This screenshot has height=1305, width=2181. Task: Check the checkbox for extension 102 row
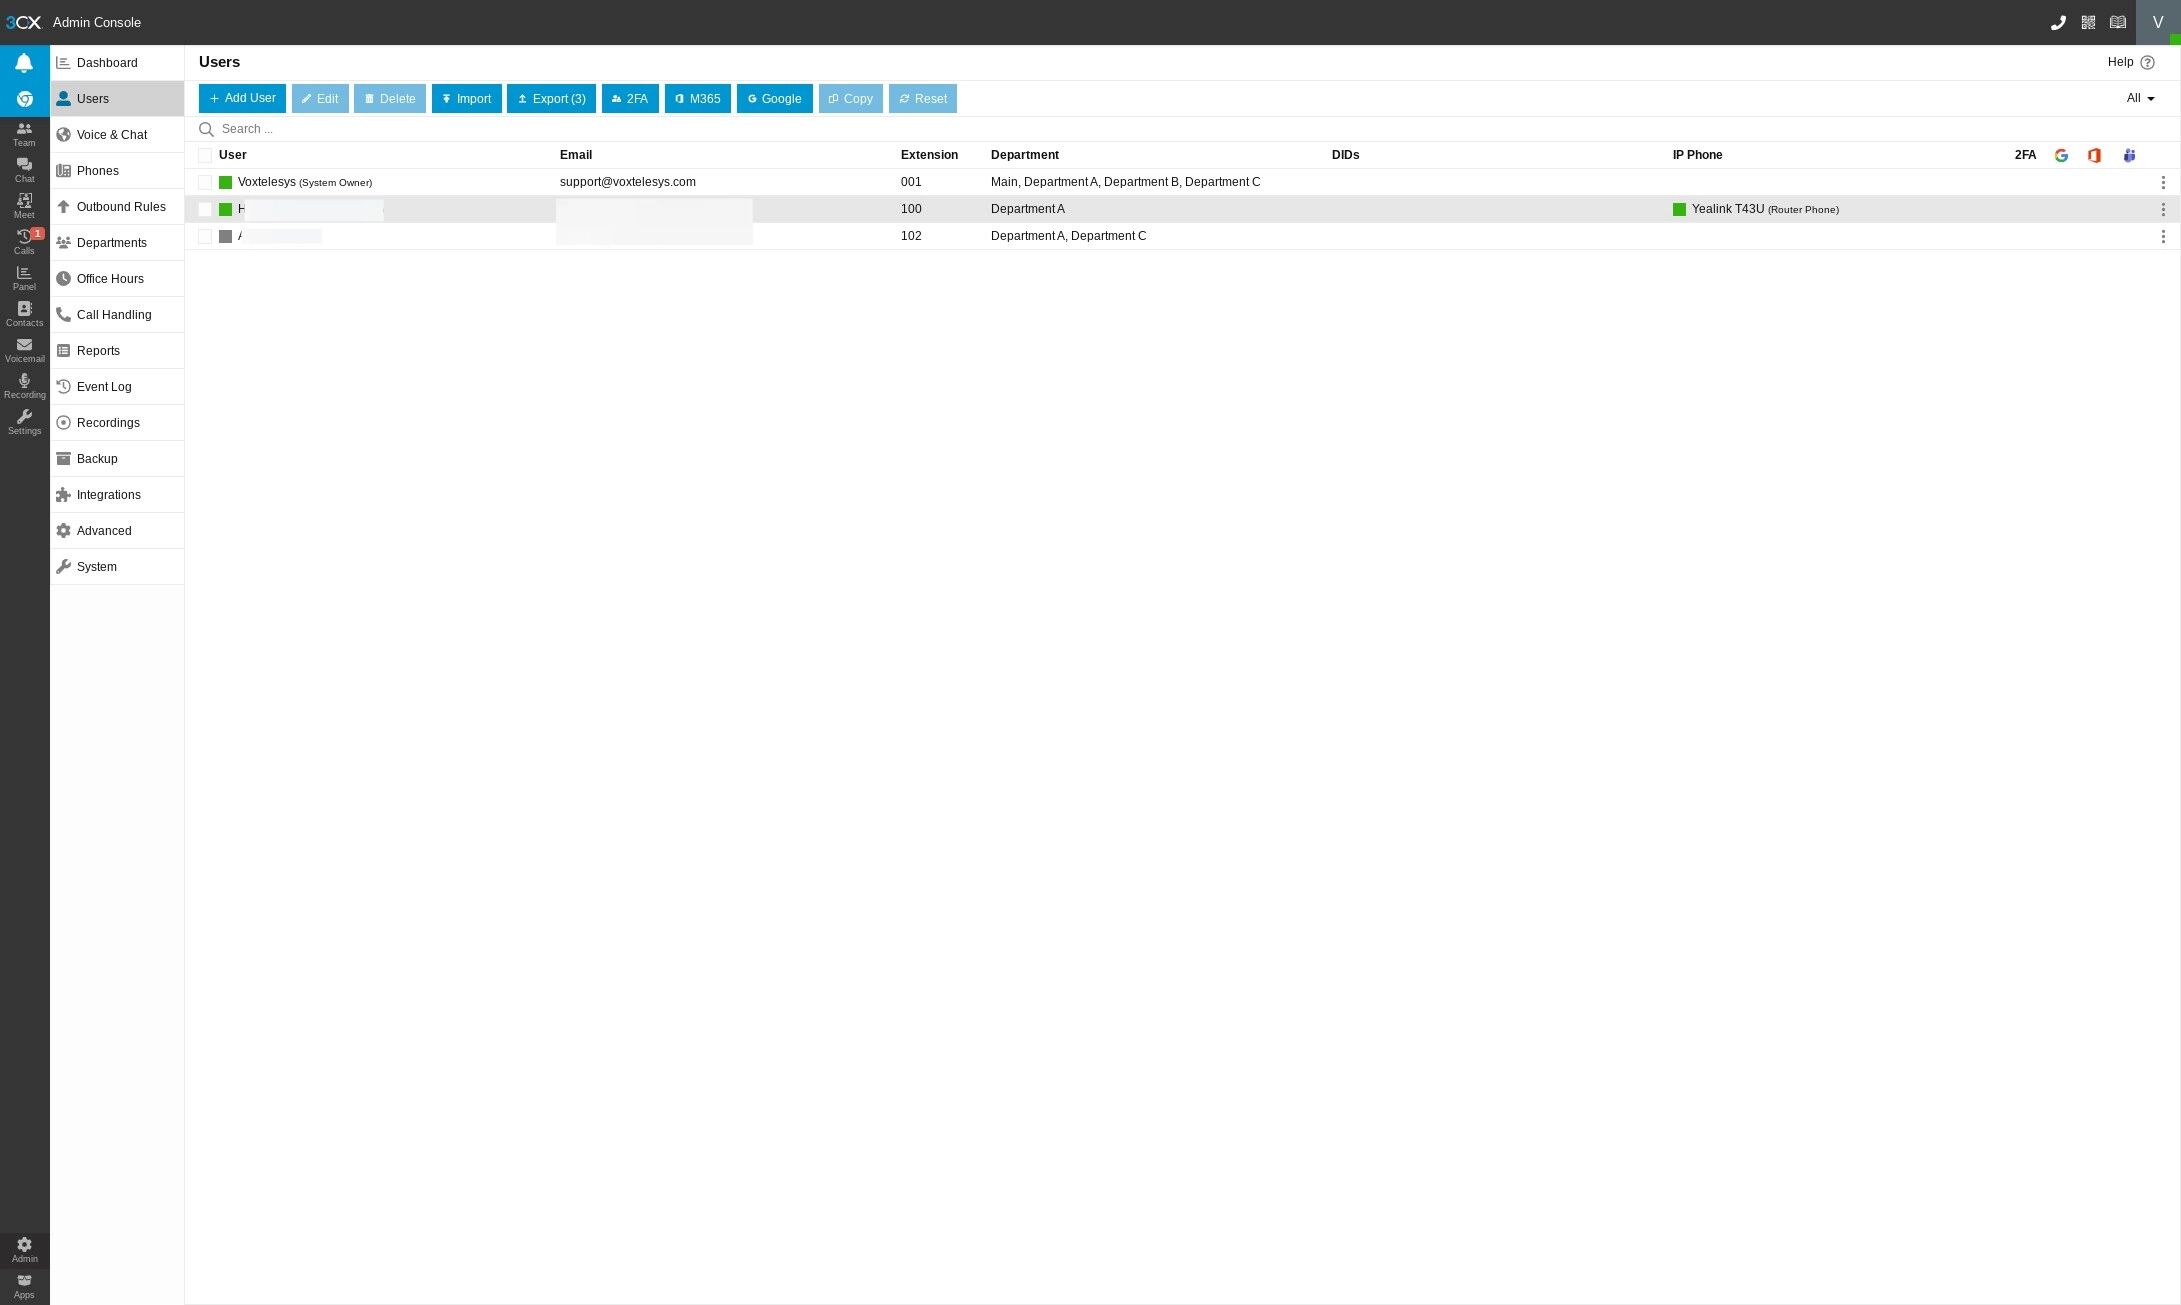[x=206, y=236]
